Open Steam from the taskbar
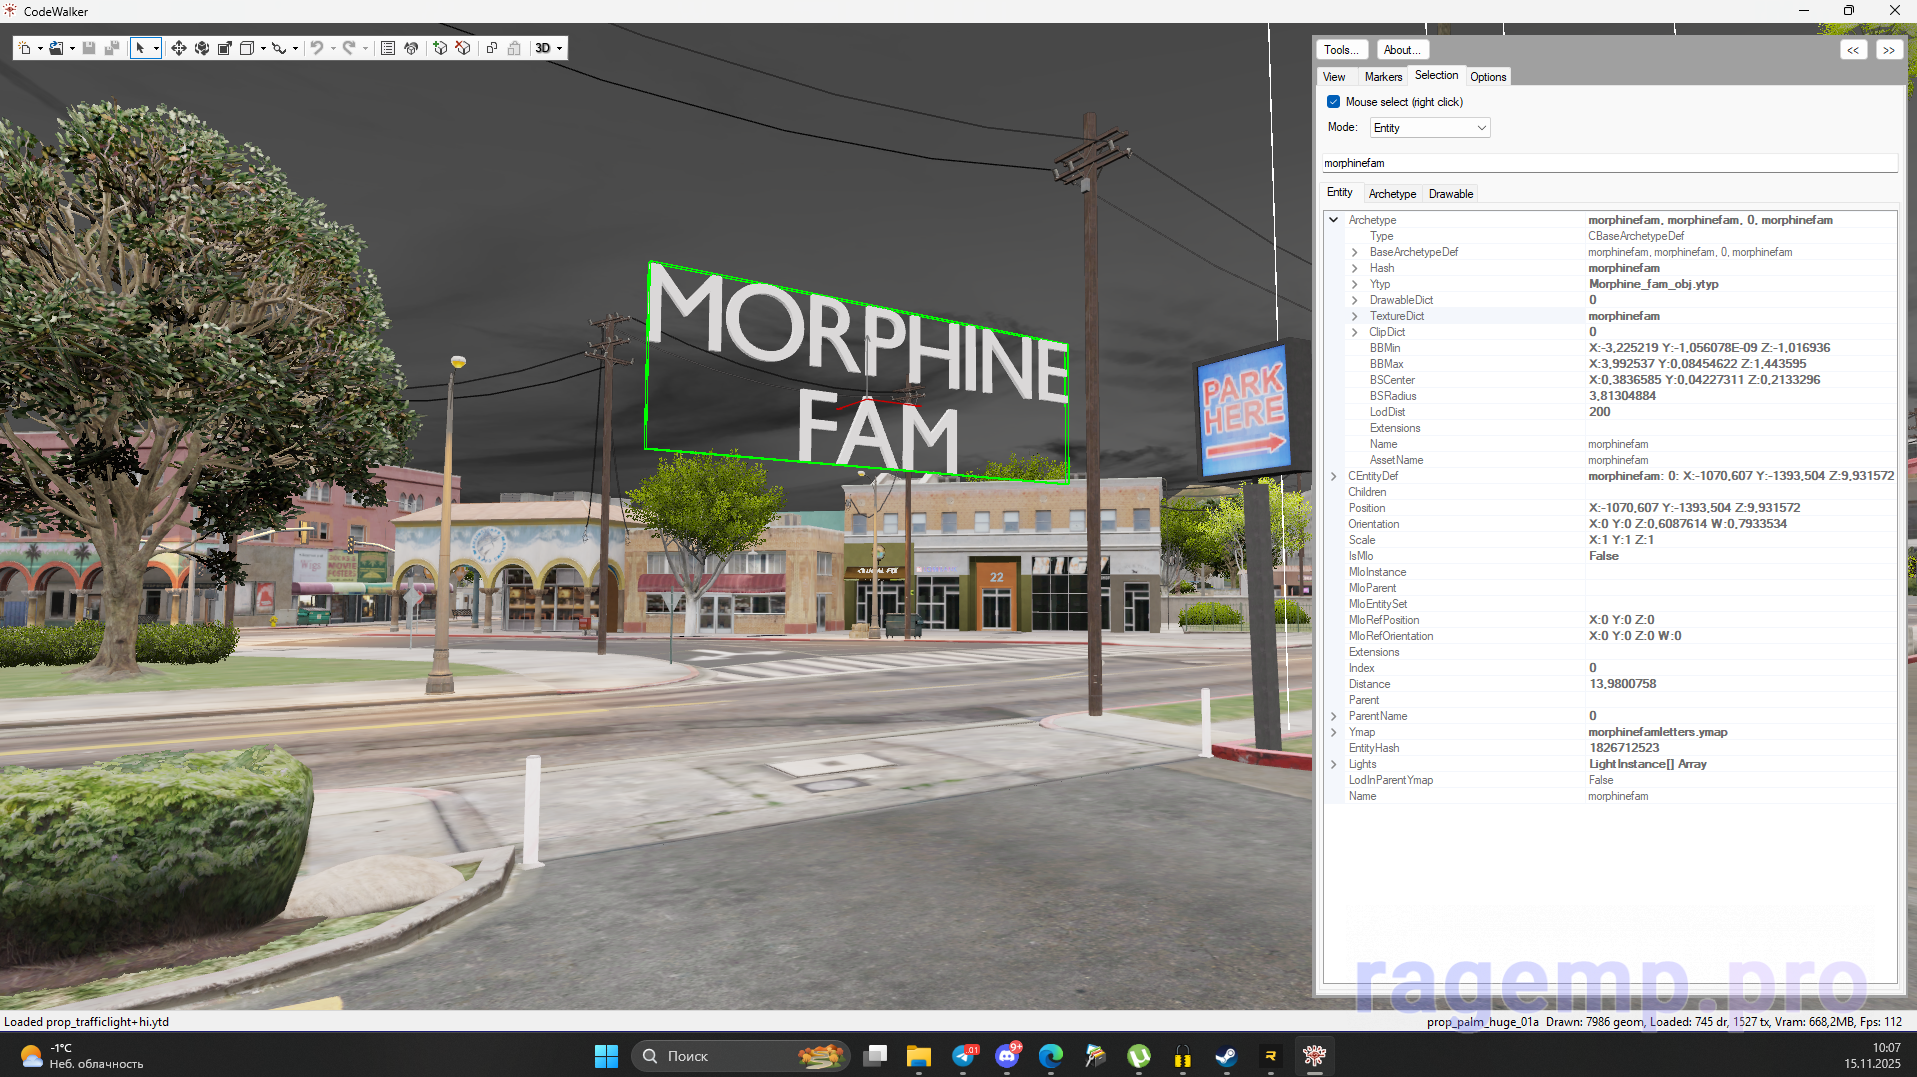 1226,1056
